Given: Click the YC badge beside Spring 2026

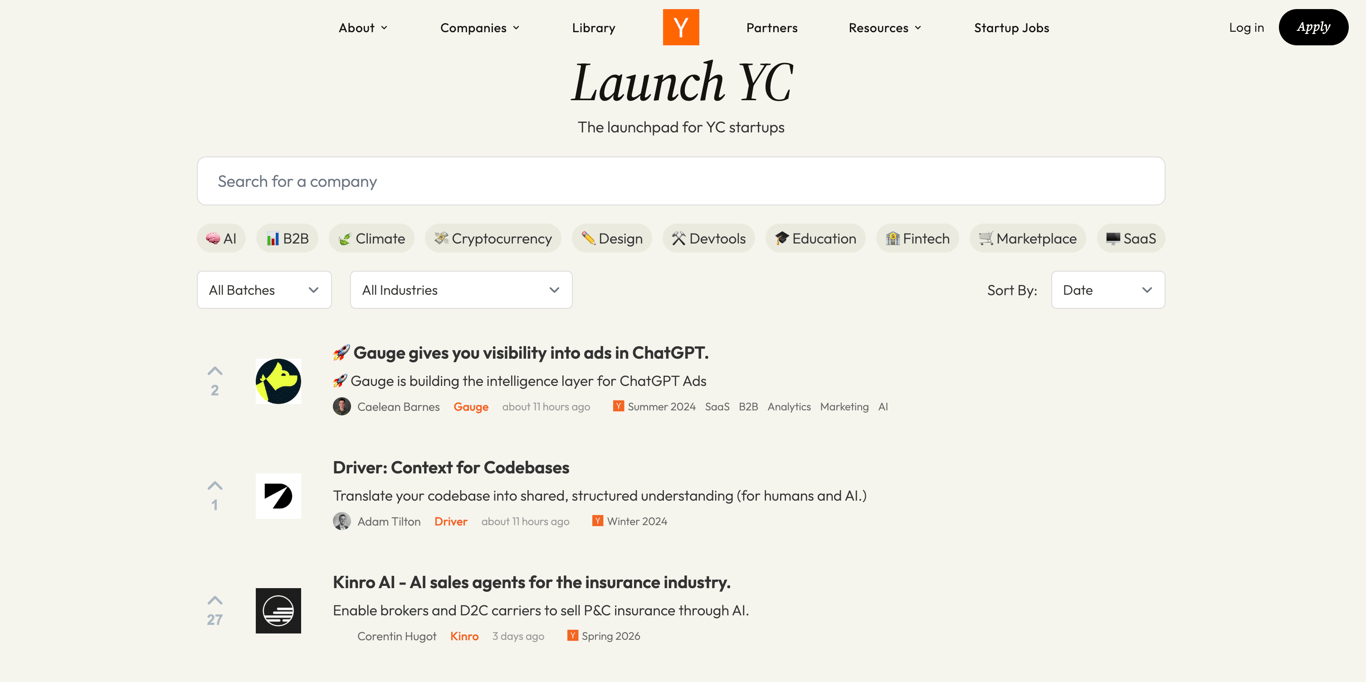Looking at the screenshot, I should (x=572, y=636).
